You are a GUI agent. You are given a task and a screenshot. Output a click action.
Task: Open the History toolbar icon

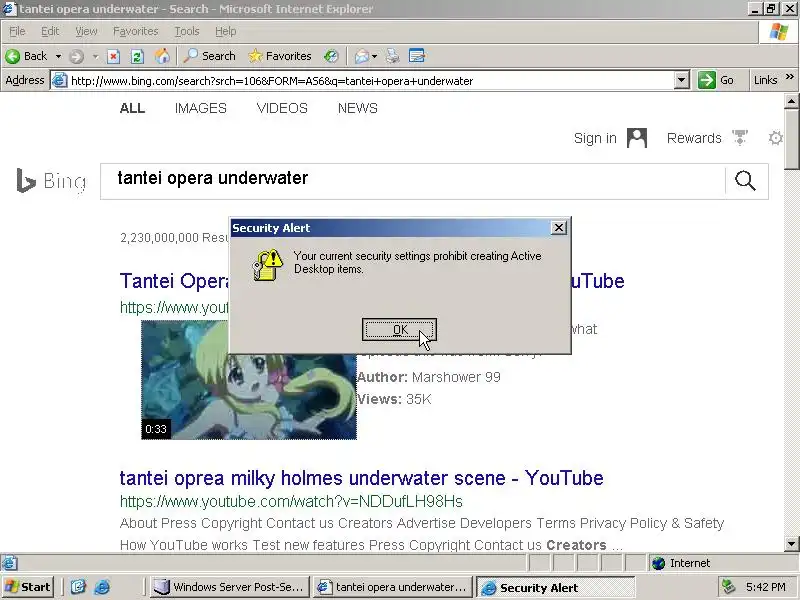tap(331, 56)
